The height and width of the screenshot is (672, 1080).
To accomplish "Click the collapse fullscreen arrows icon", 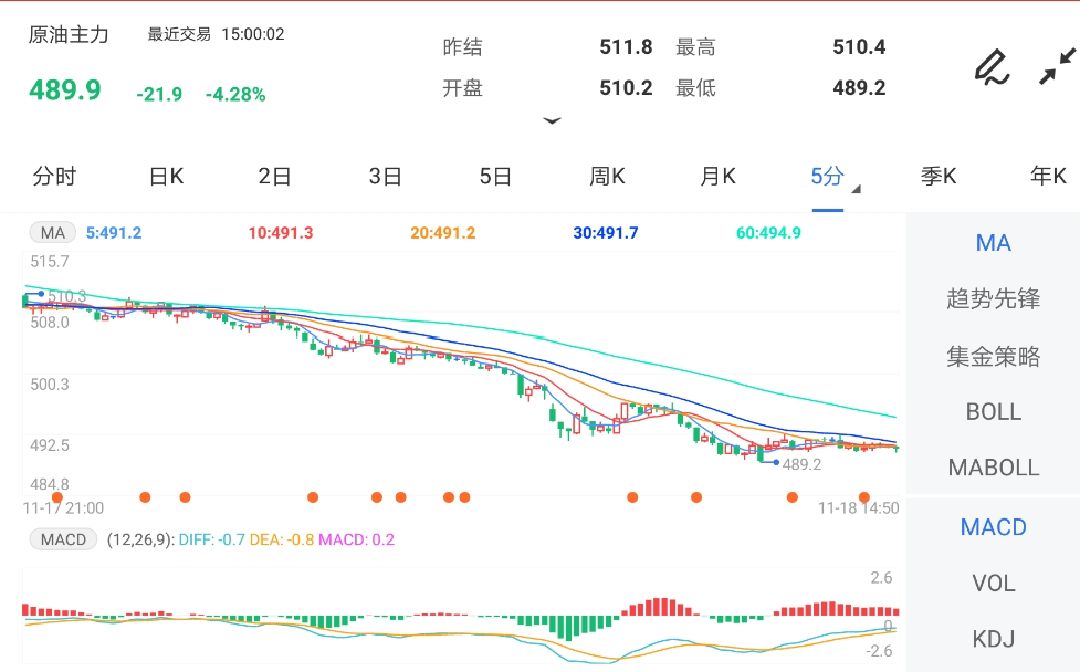I will pos(1056,67).
